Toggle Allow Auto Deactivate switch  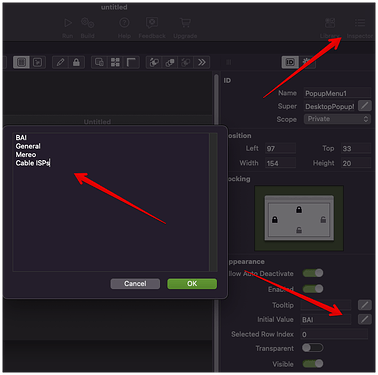click(x=313, y=273)
